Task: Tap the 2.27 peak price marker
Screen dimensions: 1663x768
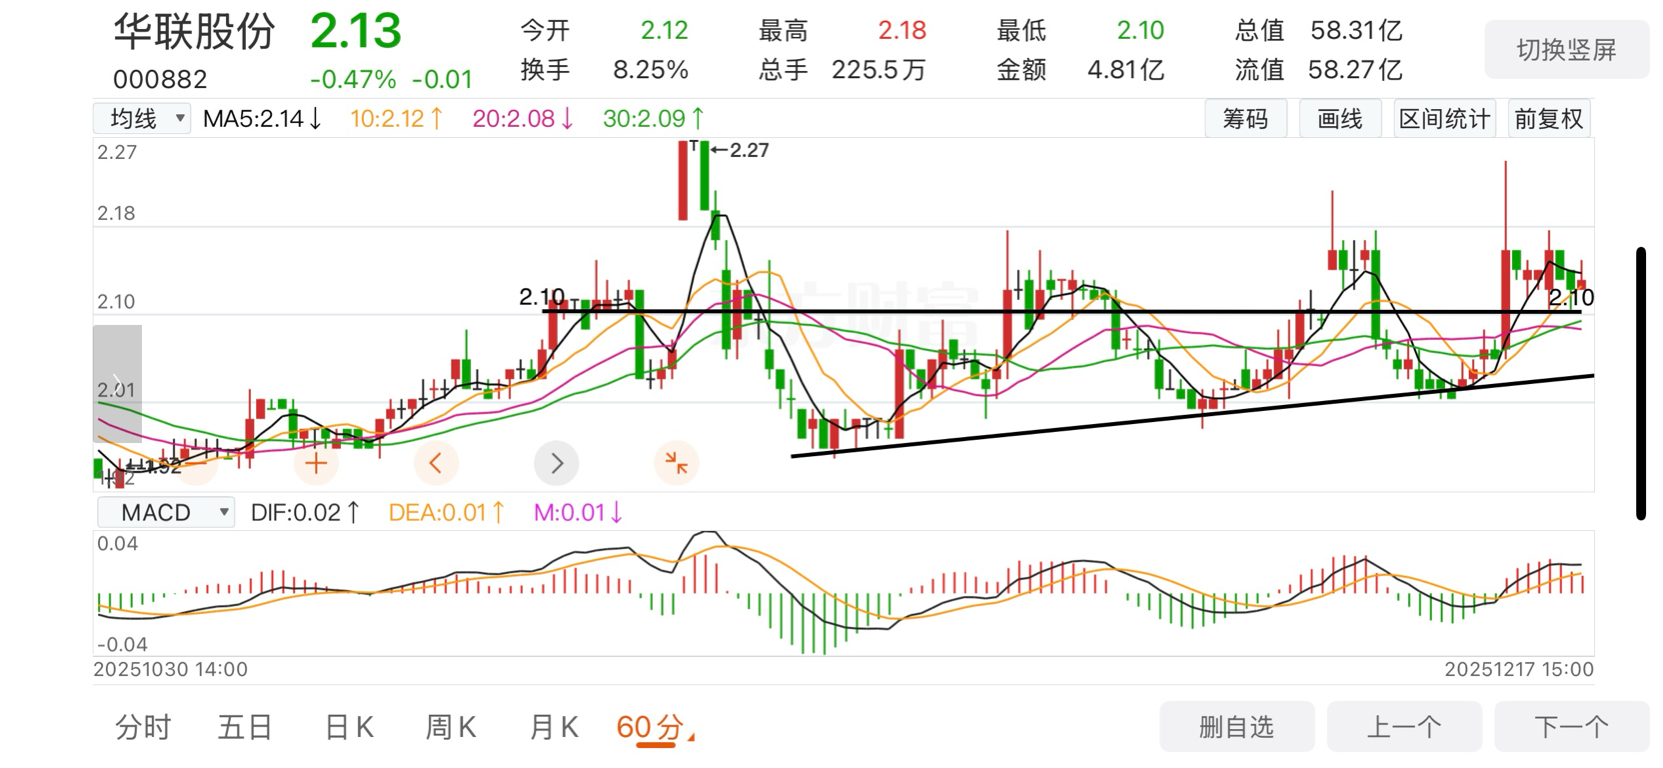Action: pyautogui.click(x=740, y=150)
